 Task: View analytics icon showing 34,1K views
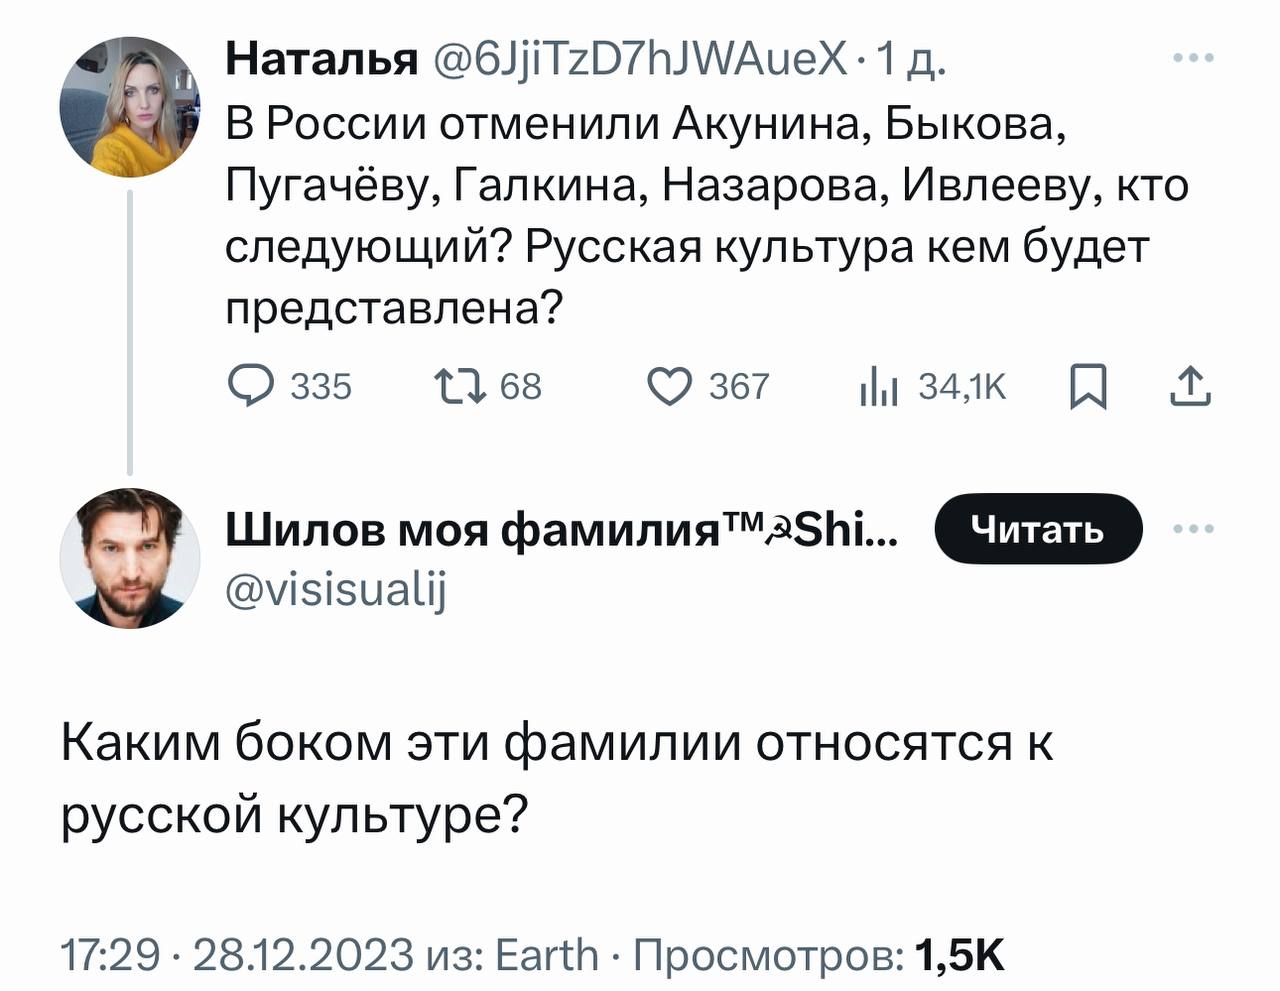click(880, 386)
